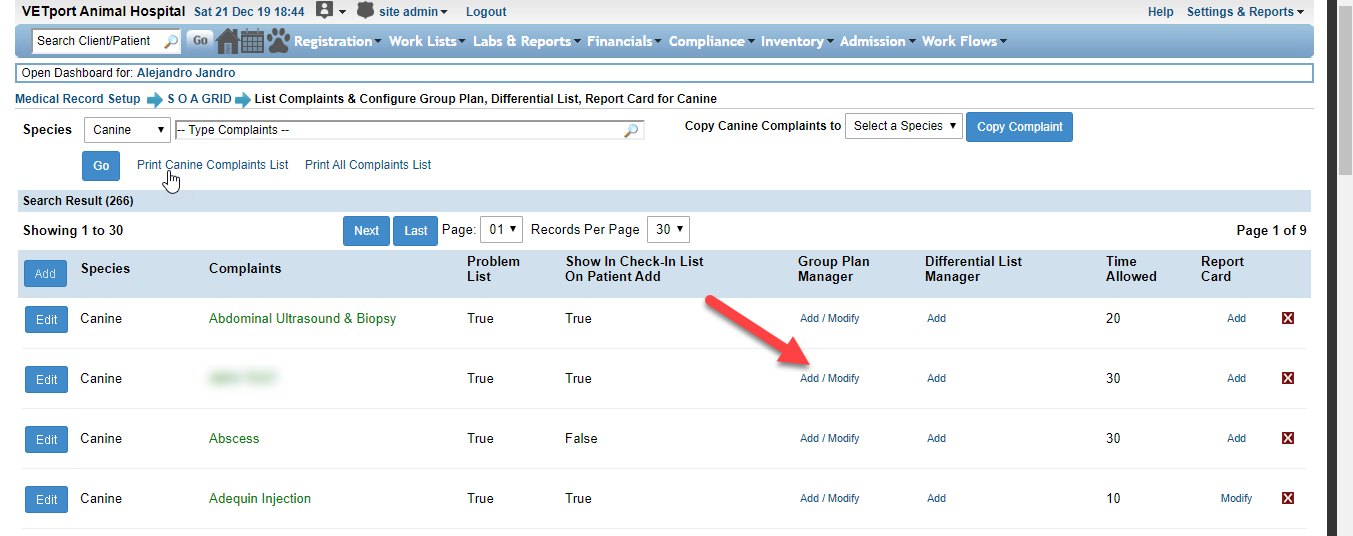
Task: Click Add / Modify for Adequin Injection
Action: (830, 498)
